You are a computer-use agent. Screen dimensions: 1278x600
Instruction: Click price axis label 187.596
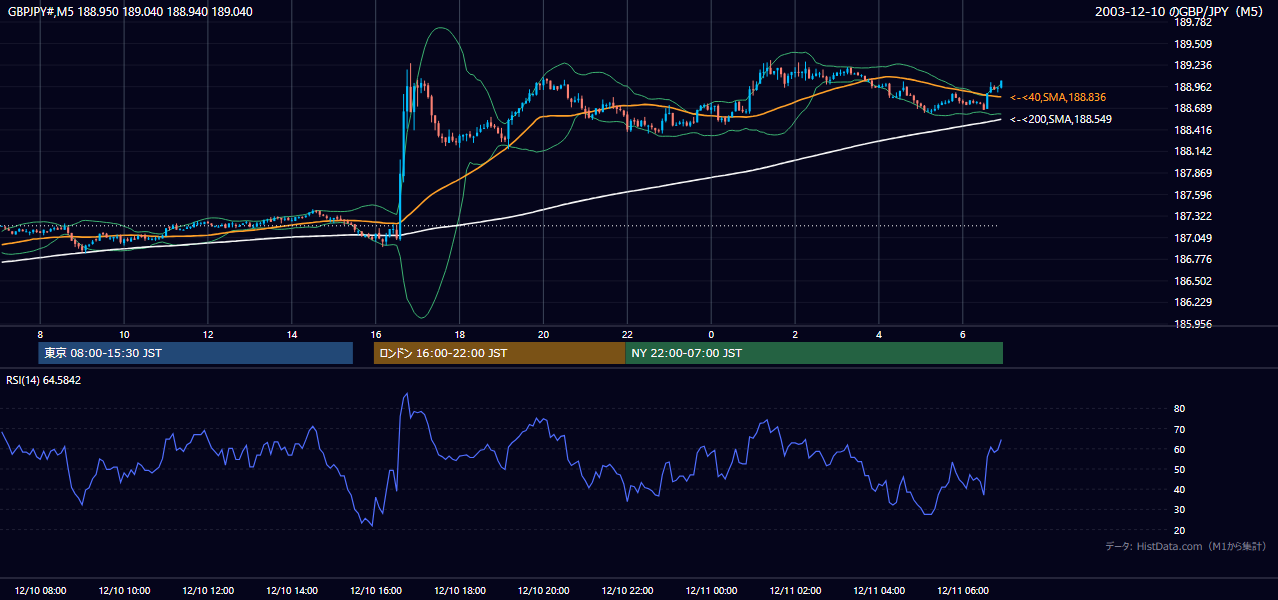pos(1192,195)
